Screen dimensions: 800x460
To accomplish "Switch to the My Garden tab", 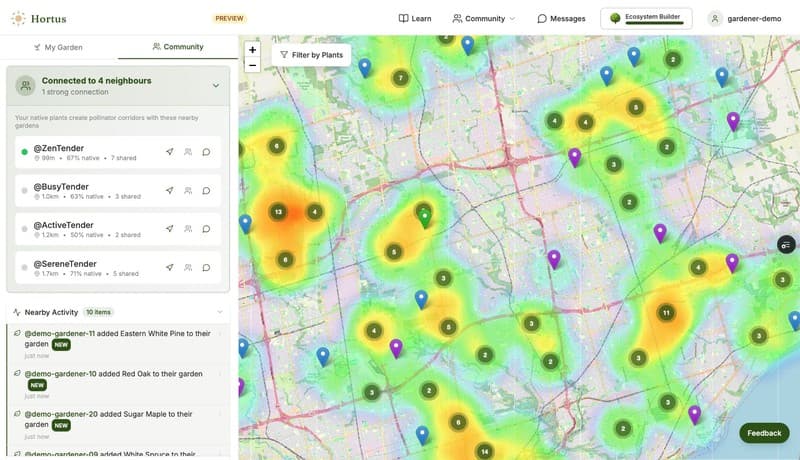I will pos(59,47).
